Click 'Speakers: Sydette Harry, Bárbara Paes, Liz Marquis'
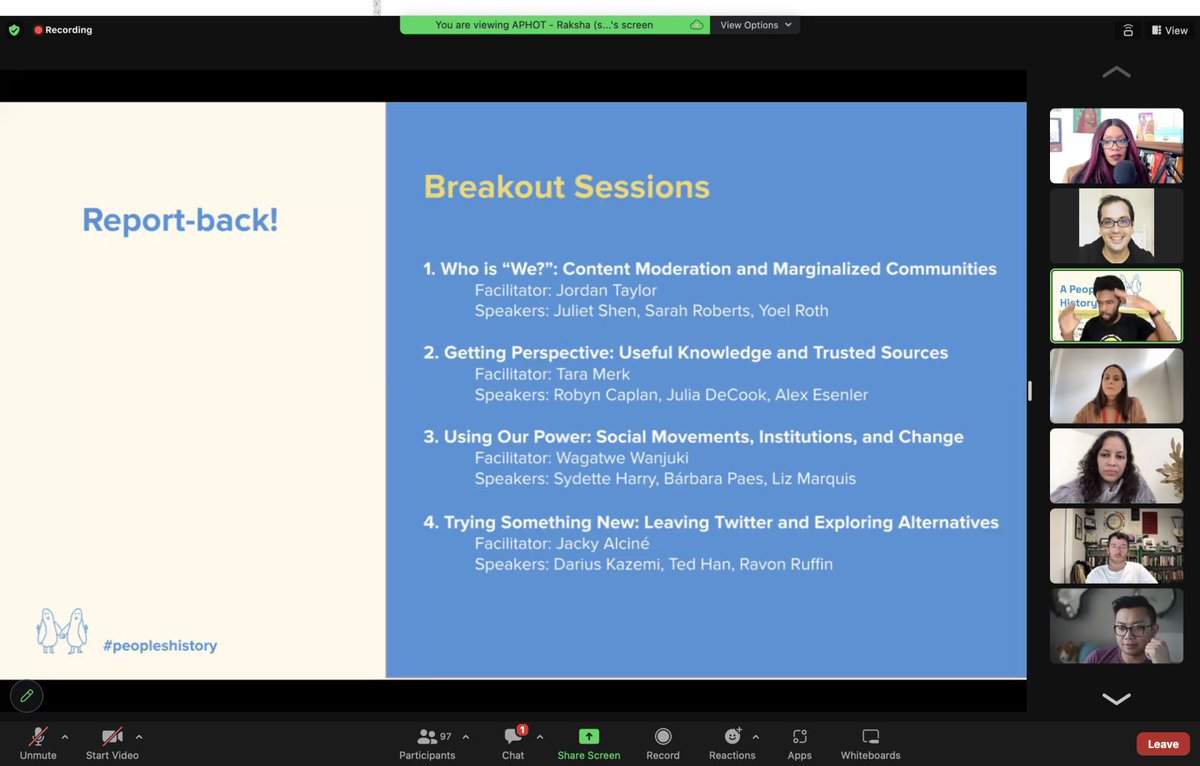Image resolution: width=1200 pixels, height=766 pixels. coord(666,479)
